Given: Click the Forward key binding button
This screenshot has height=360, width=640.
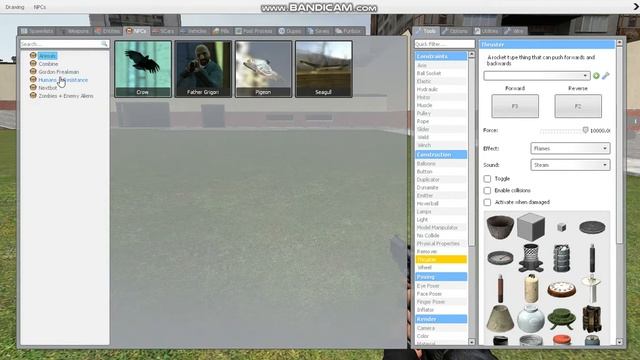Looking at the screenshot, I should coord(515,106).
